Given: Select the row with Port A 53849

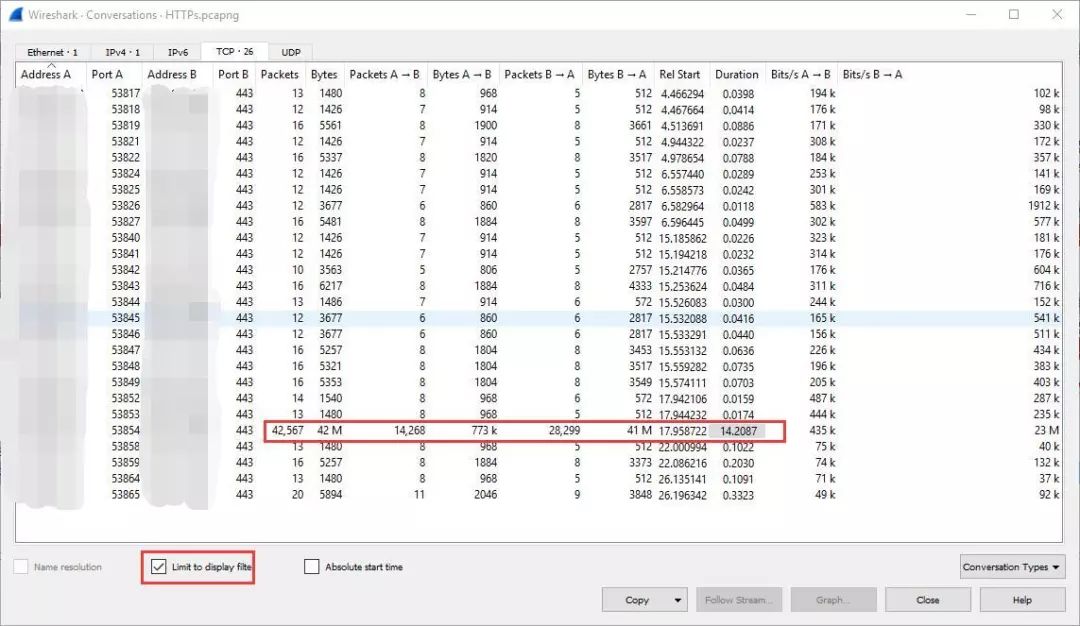Looking at the screenshot, I should click(x=539, y=382).
